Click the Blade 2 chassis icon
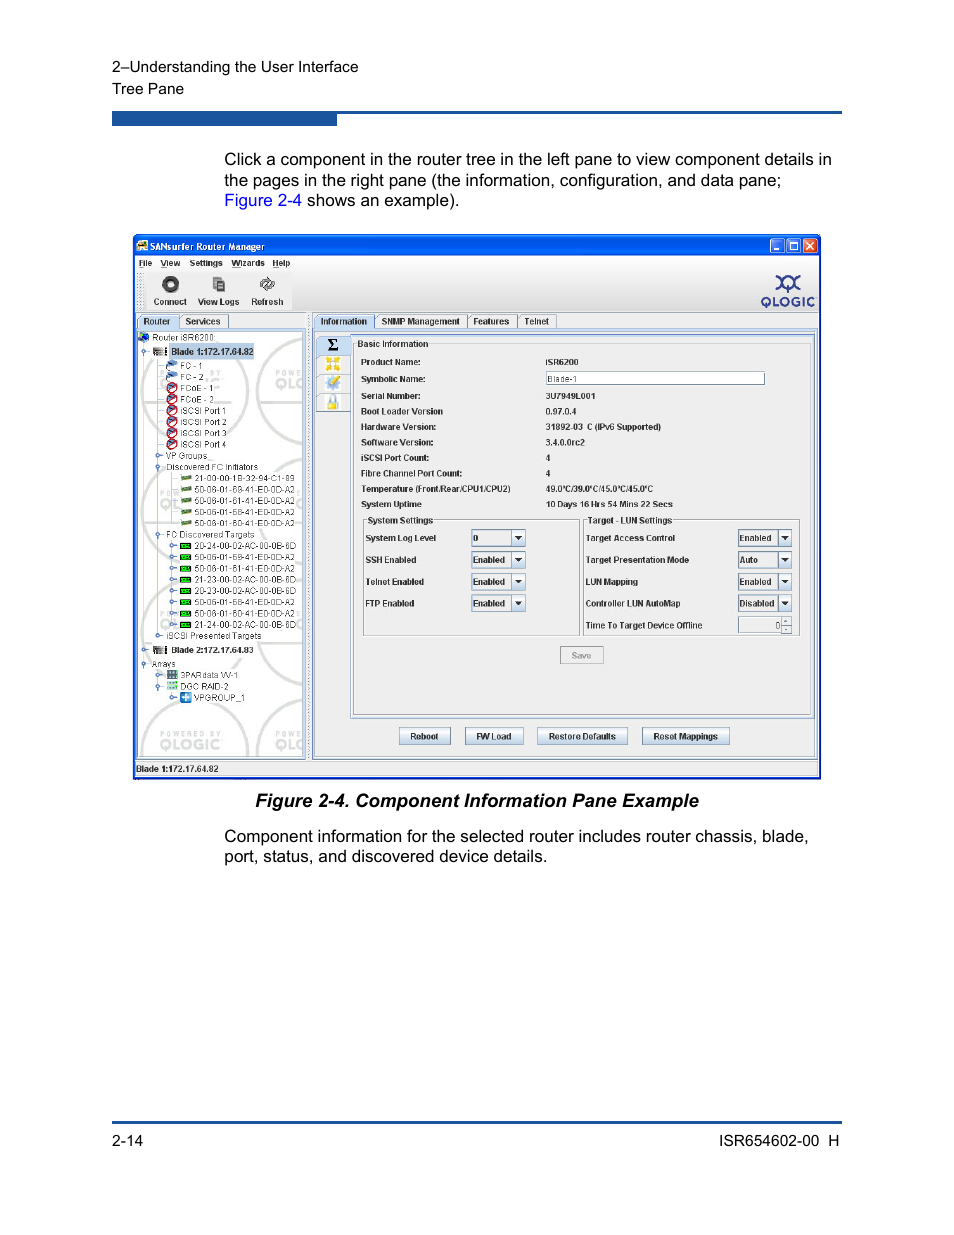This screenshot has width=954, height=1235. click(160, 650)
